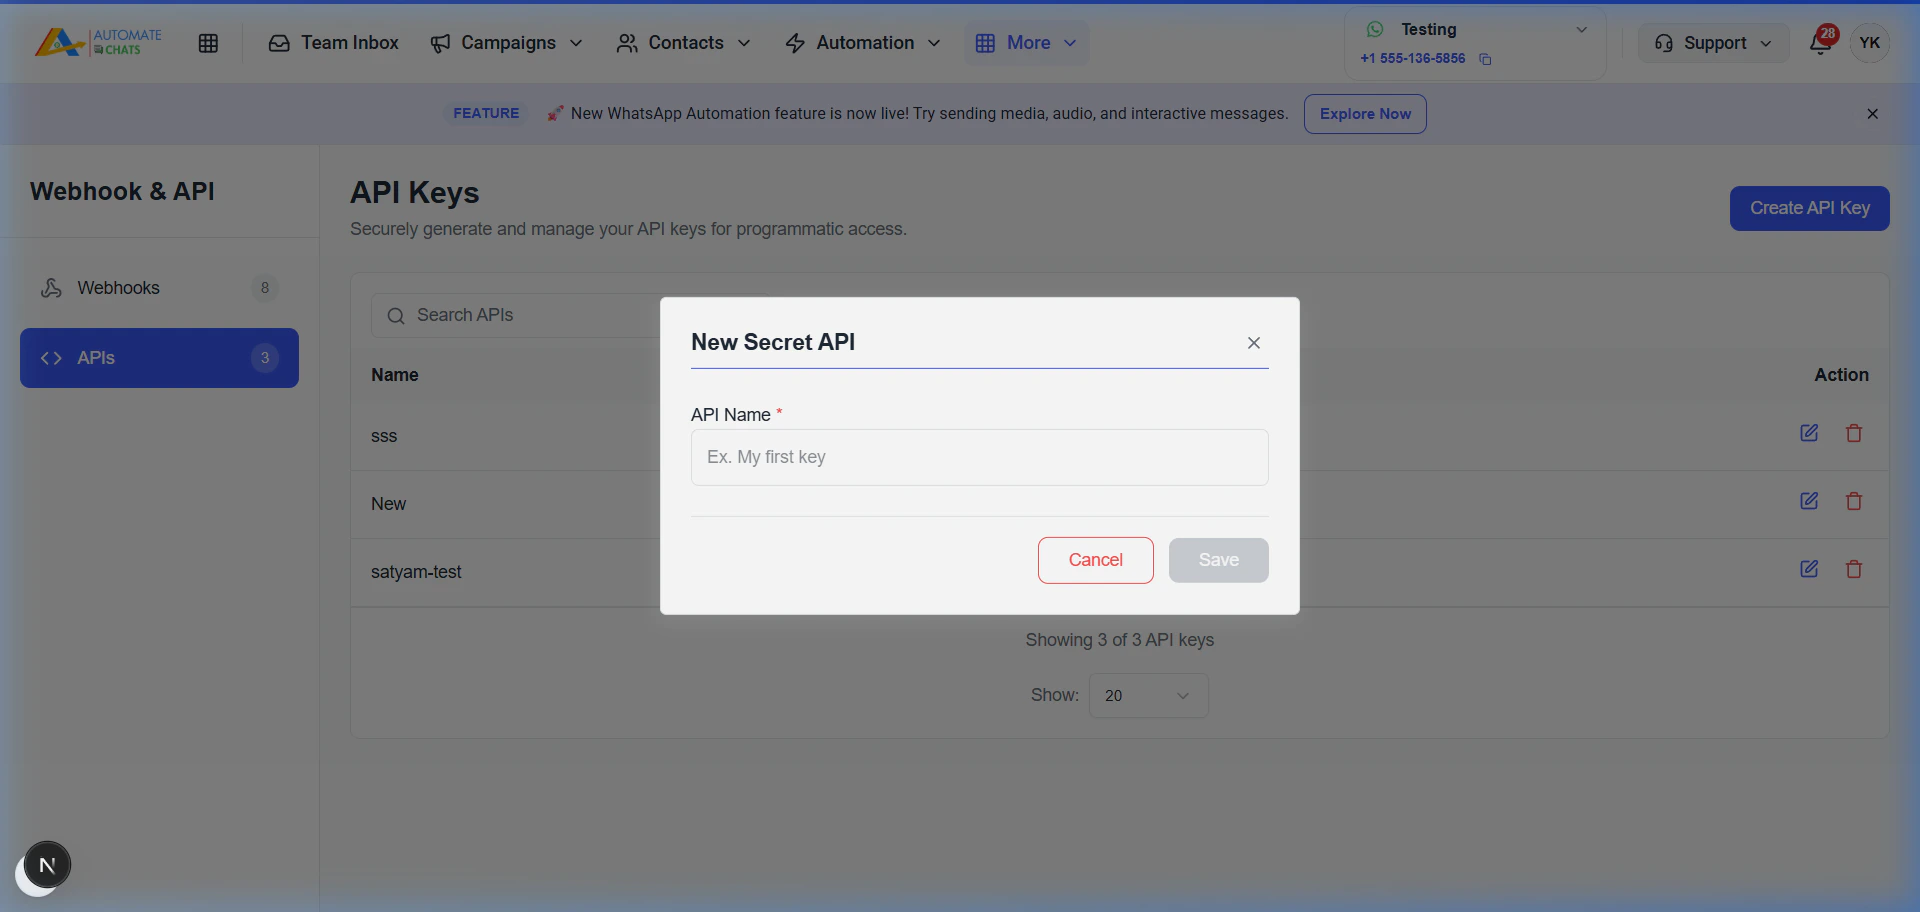
Task: Open Team Inbox
Action: tap(334, 43)
